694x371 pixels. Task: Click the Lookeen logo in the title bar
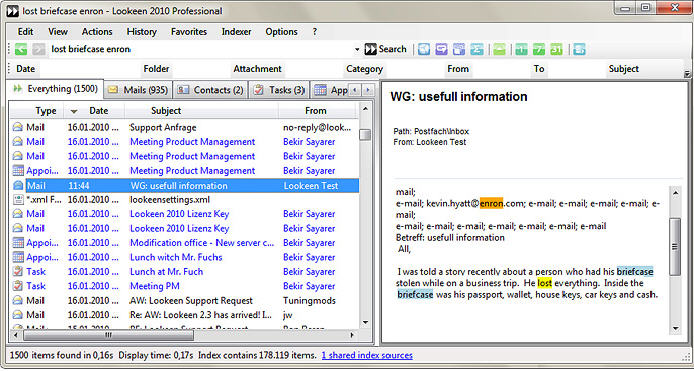point(12,11)
